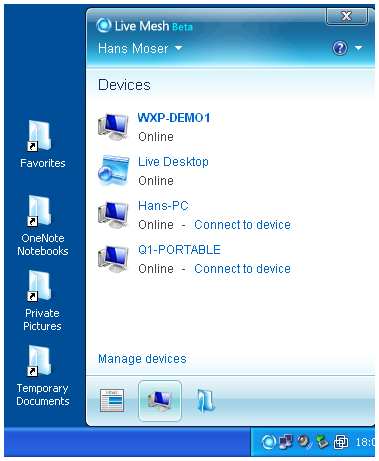Select the Devices tab icon at bottom
Viewport: 379px width, 461px height.
(x=160, y=401)
